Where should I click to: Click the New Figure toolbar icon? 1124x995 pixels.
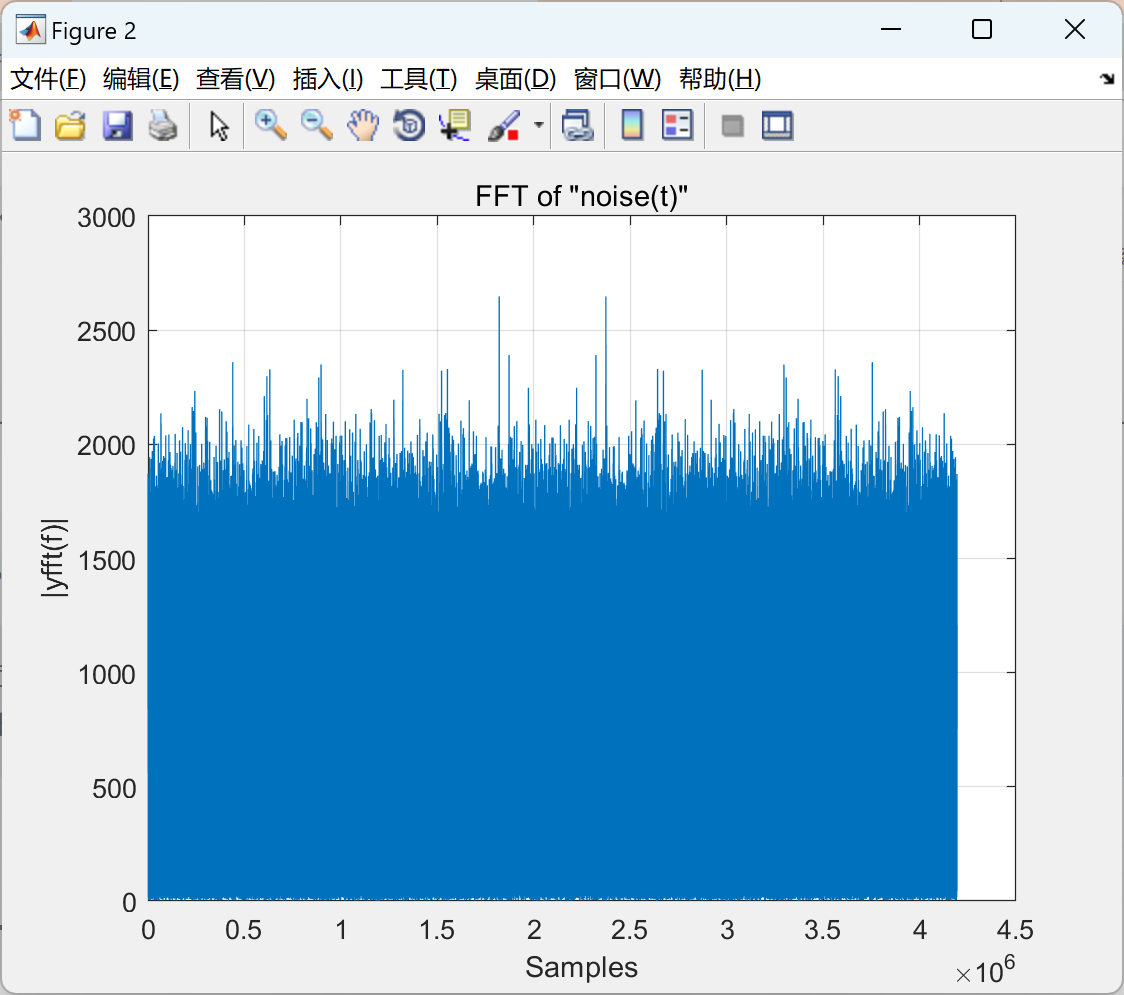point(26,125)
